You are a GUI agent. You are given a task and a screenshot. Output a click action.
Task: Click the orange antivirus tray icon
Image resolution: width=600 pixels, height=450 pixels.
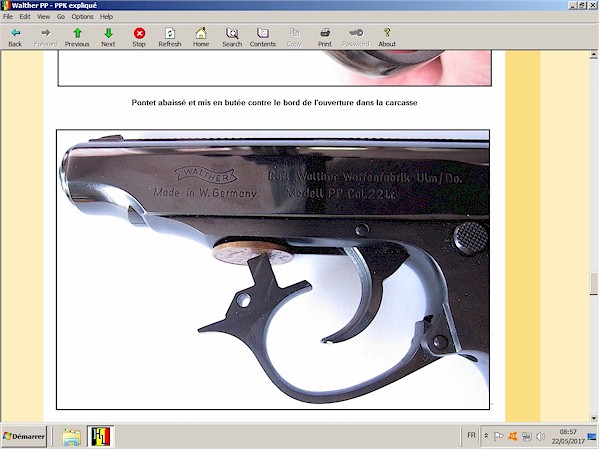pos(513,436)
